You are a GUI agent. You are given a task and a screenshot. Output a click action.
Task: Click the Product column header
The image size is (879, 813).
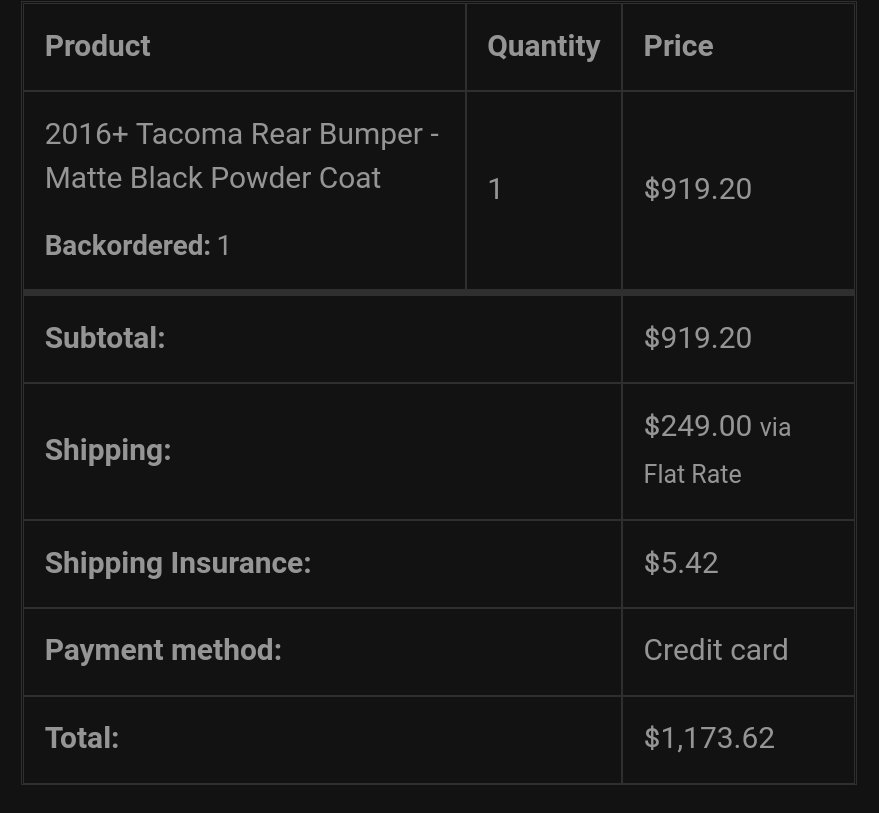point(98,46)
